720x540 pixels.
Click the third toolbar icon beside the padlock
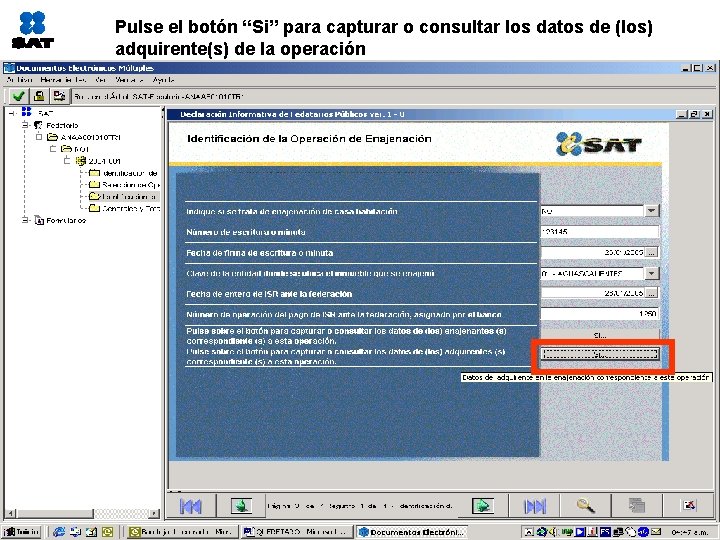[59, 96]
